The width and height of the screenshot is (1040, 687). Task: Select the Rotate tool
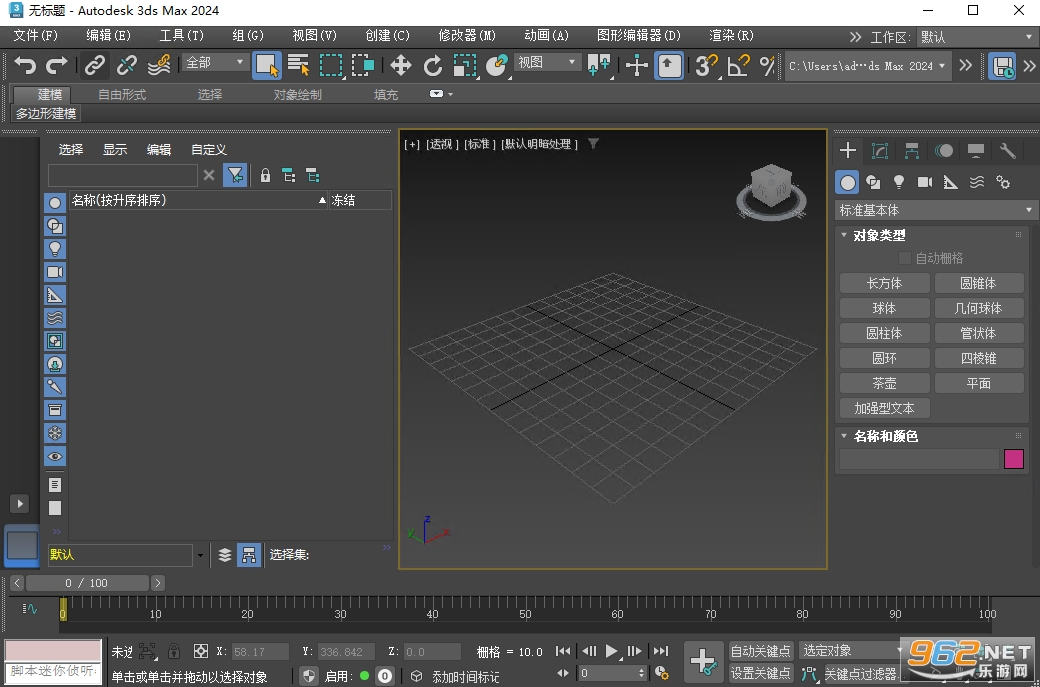(433, 65)
